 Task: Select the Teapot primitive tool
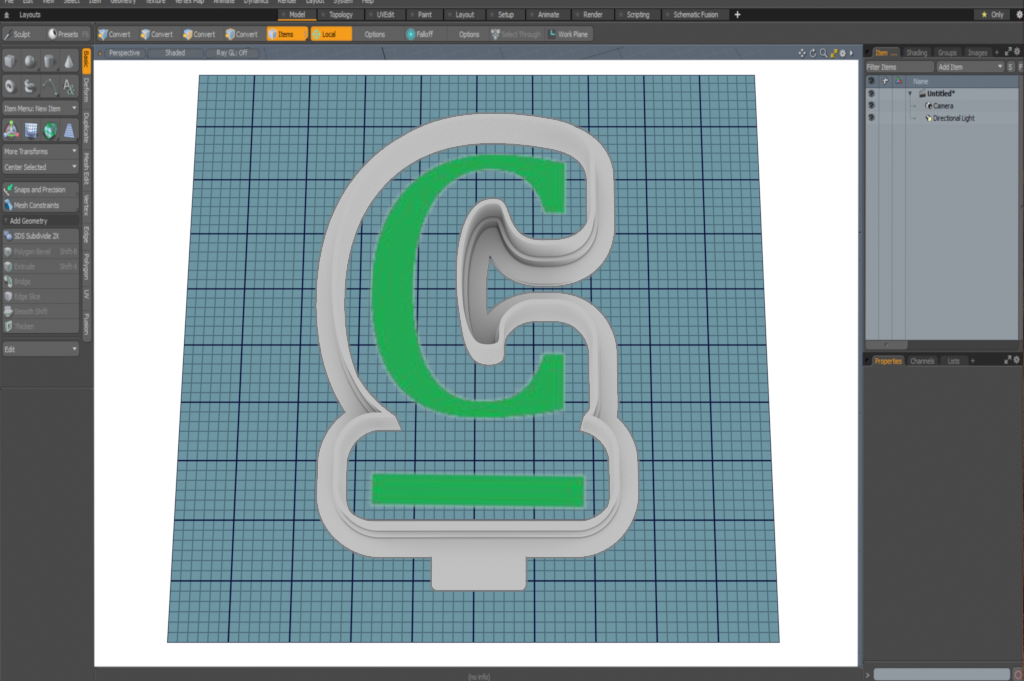click(29, 86)
